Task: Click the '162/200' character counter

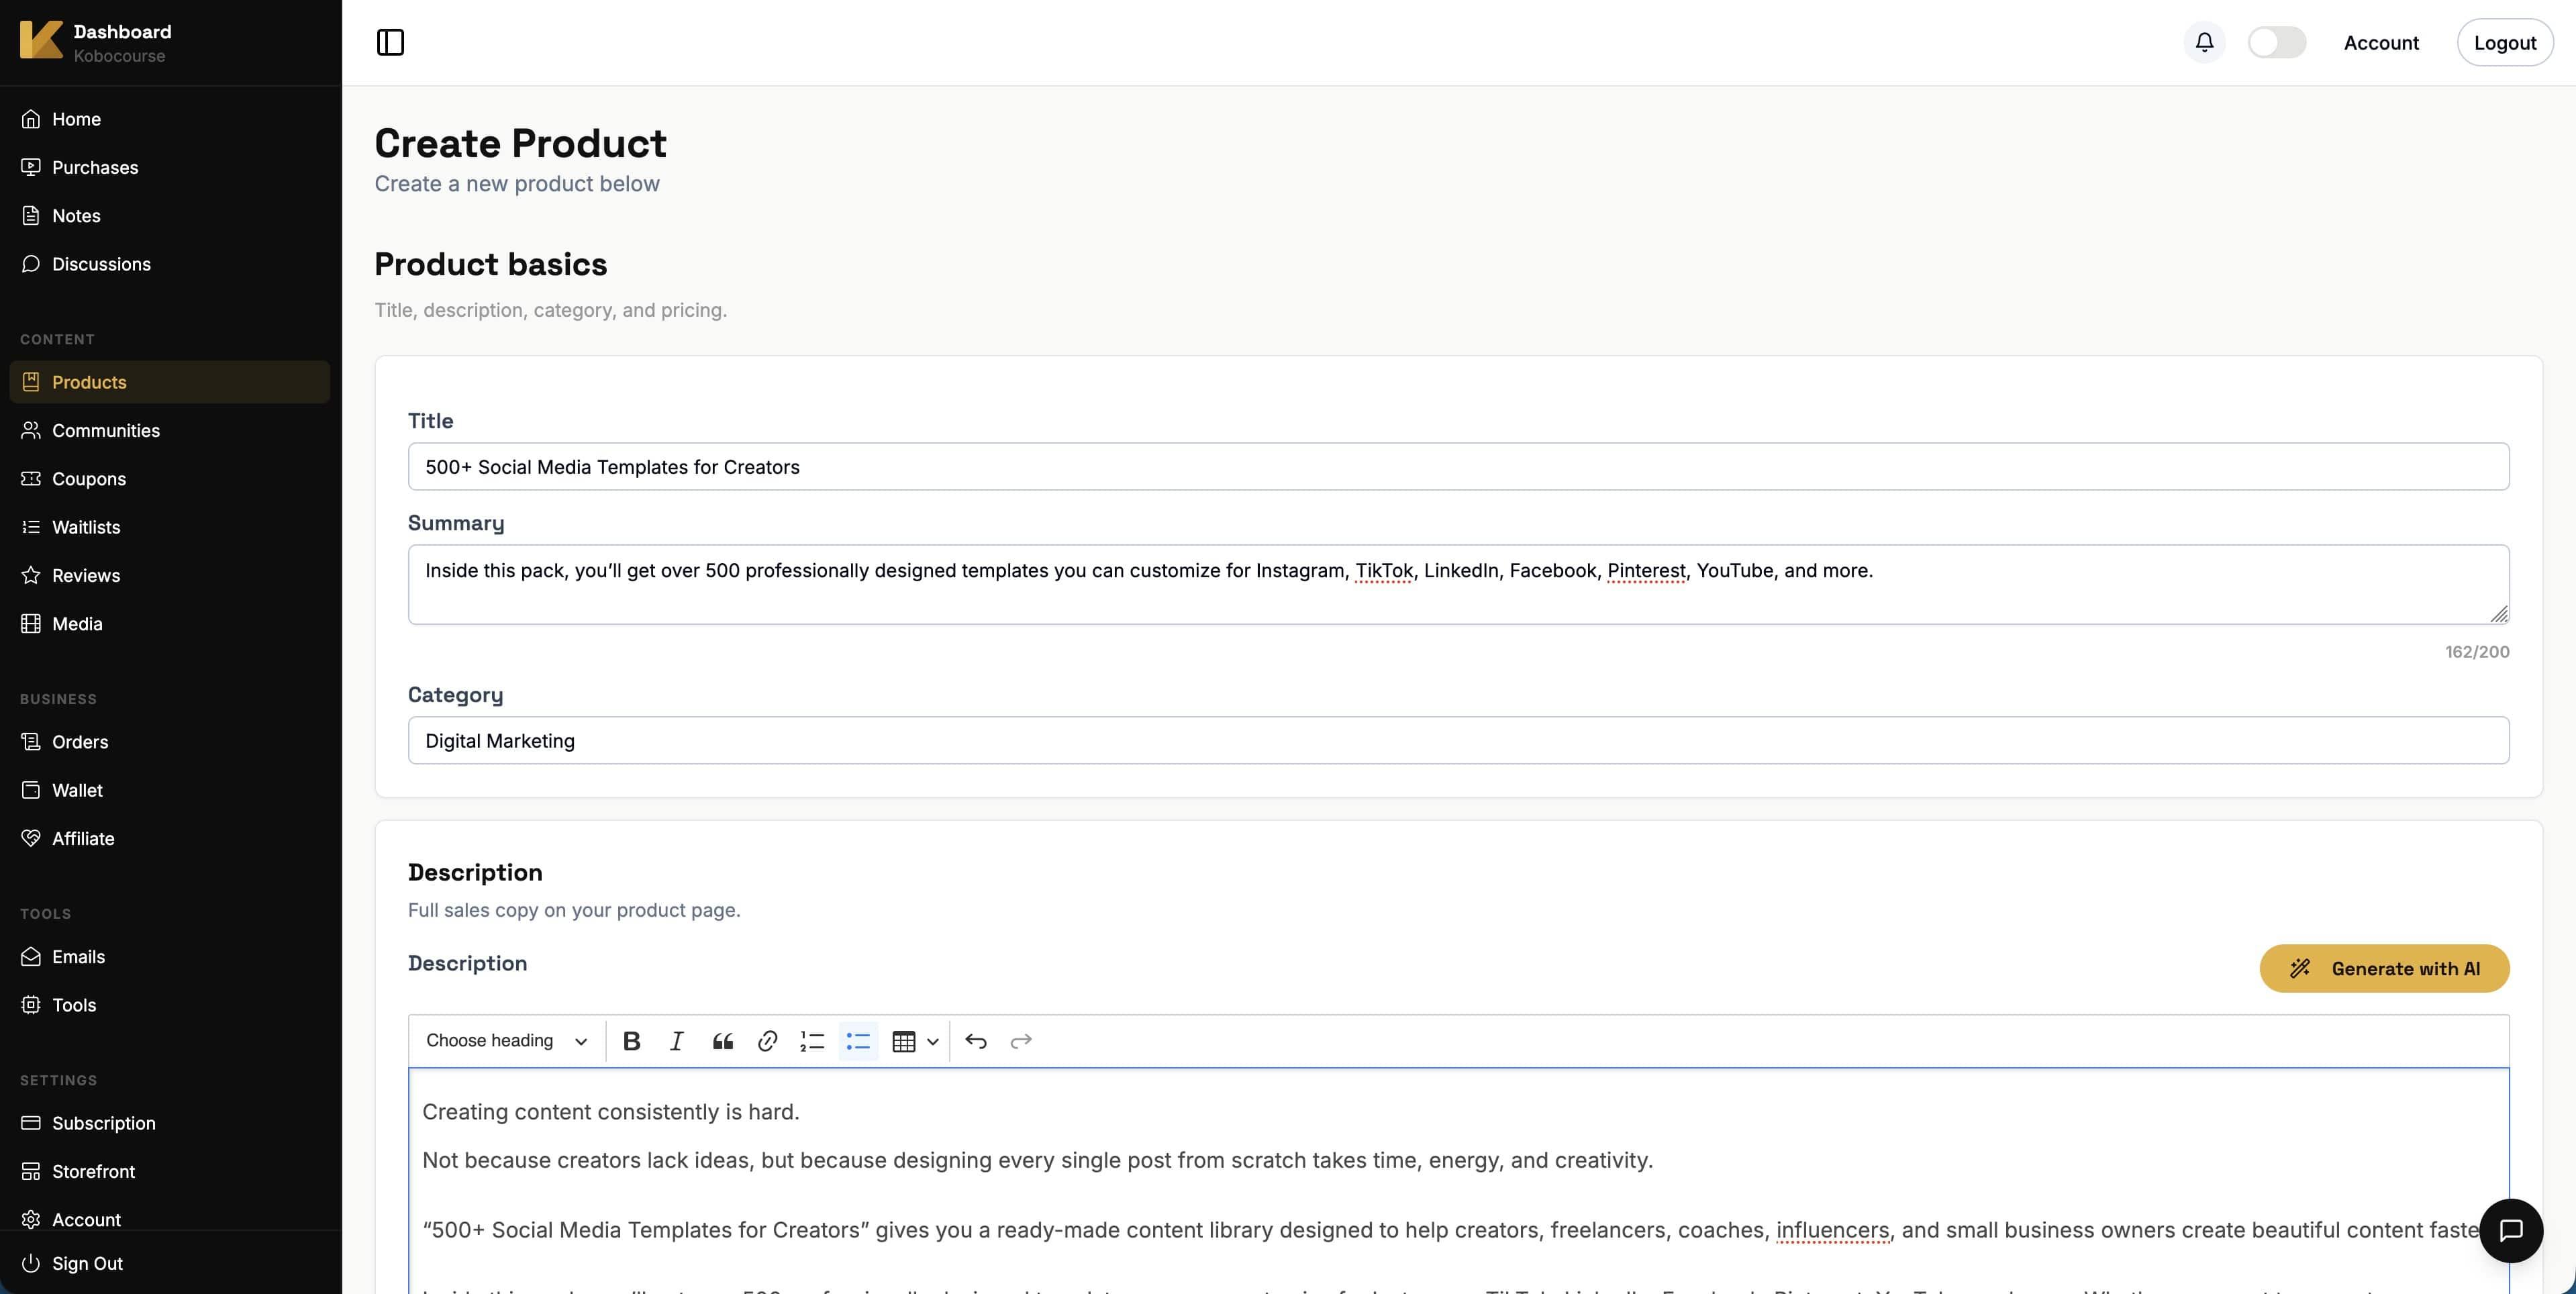Action: point(2477,652)
